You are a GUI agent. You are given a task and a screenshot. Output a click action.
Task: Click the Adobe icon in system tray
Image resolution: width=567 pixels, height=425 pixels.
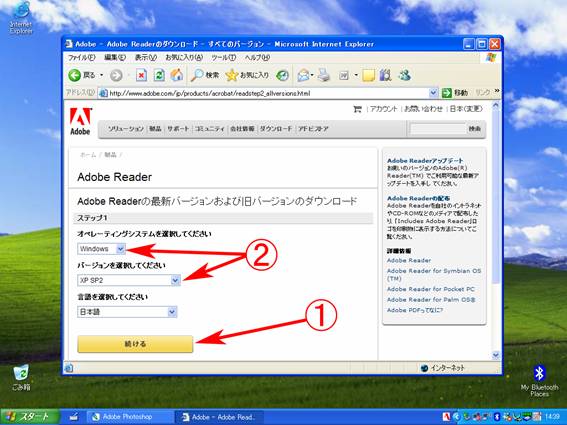pyautogui.click(x=446, y=417)
